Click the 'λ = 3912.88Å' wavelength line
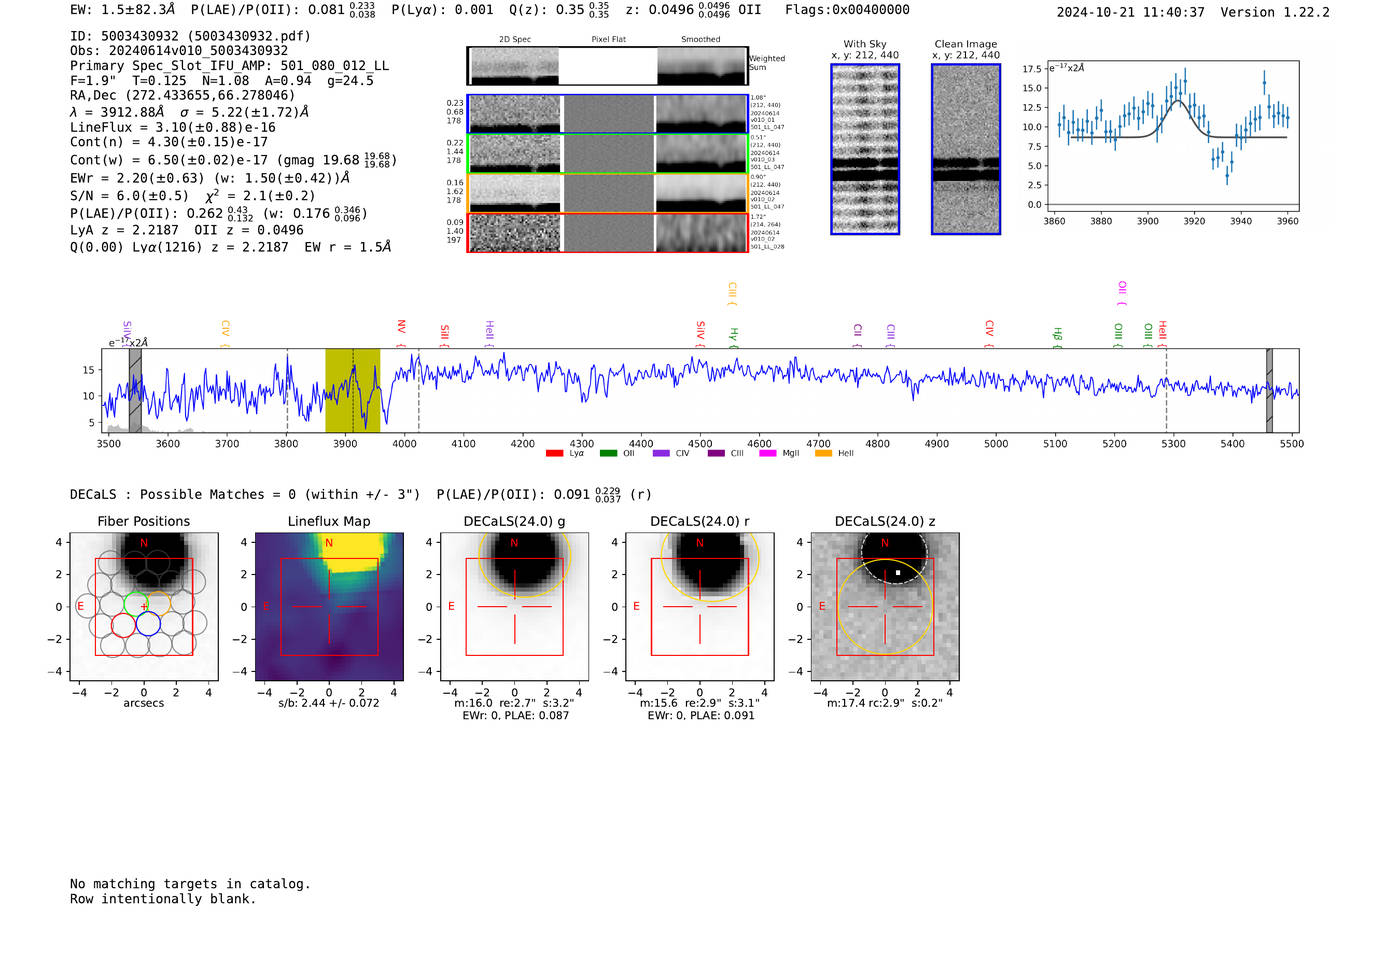The image size is (1400, 953). 190,112
